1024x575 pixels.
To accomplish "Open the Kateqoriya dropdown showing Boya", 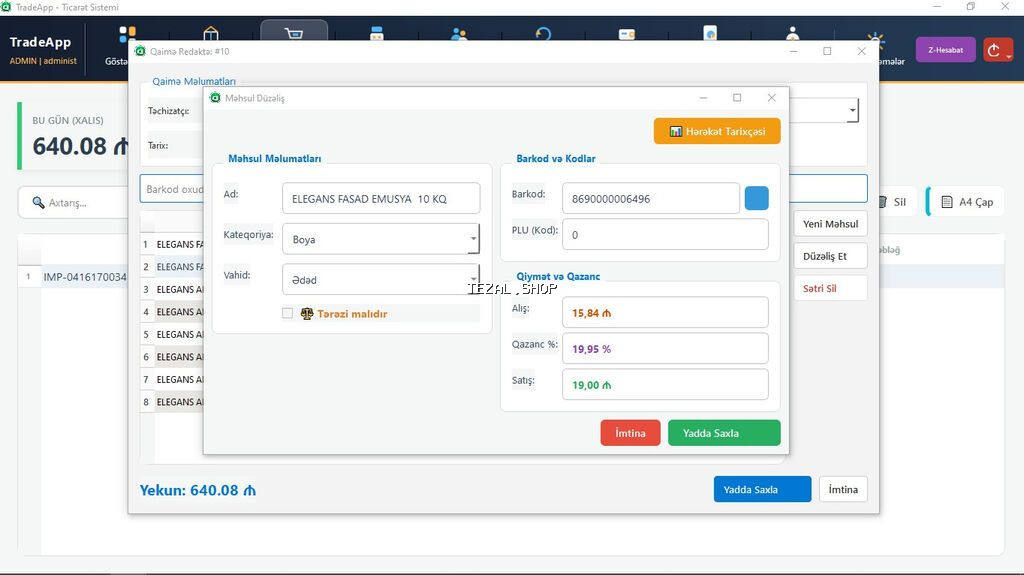I will click(x=381, y=239).
